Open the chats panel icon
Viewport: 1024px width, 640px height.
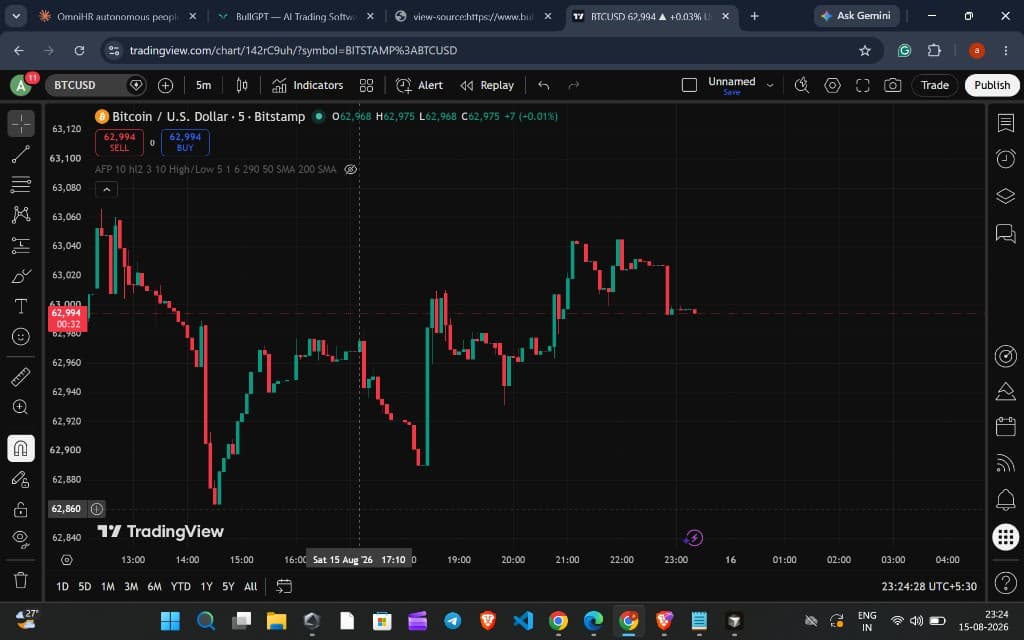point(1006,232)
